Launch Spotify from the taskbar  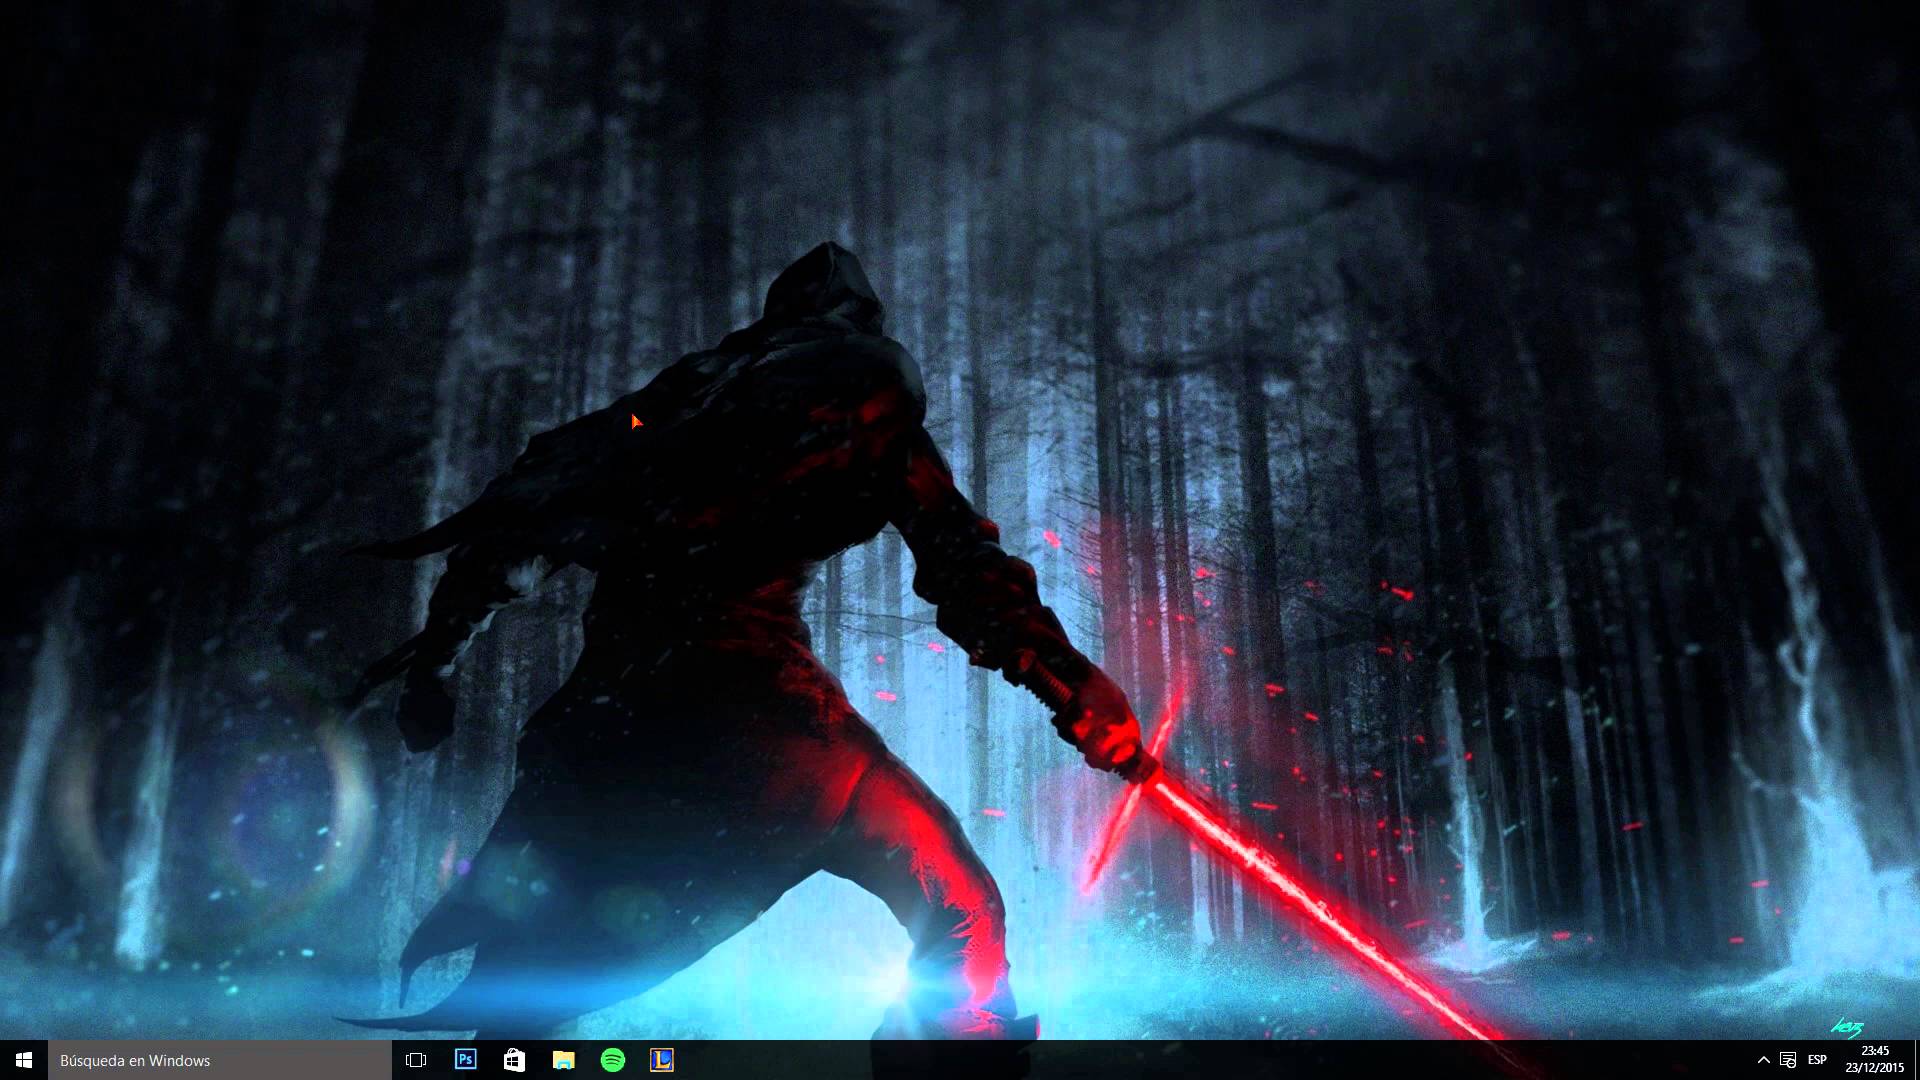pos(612,1060)
